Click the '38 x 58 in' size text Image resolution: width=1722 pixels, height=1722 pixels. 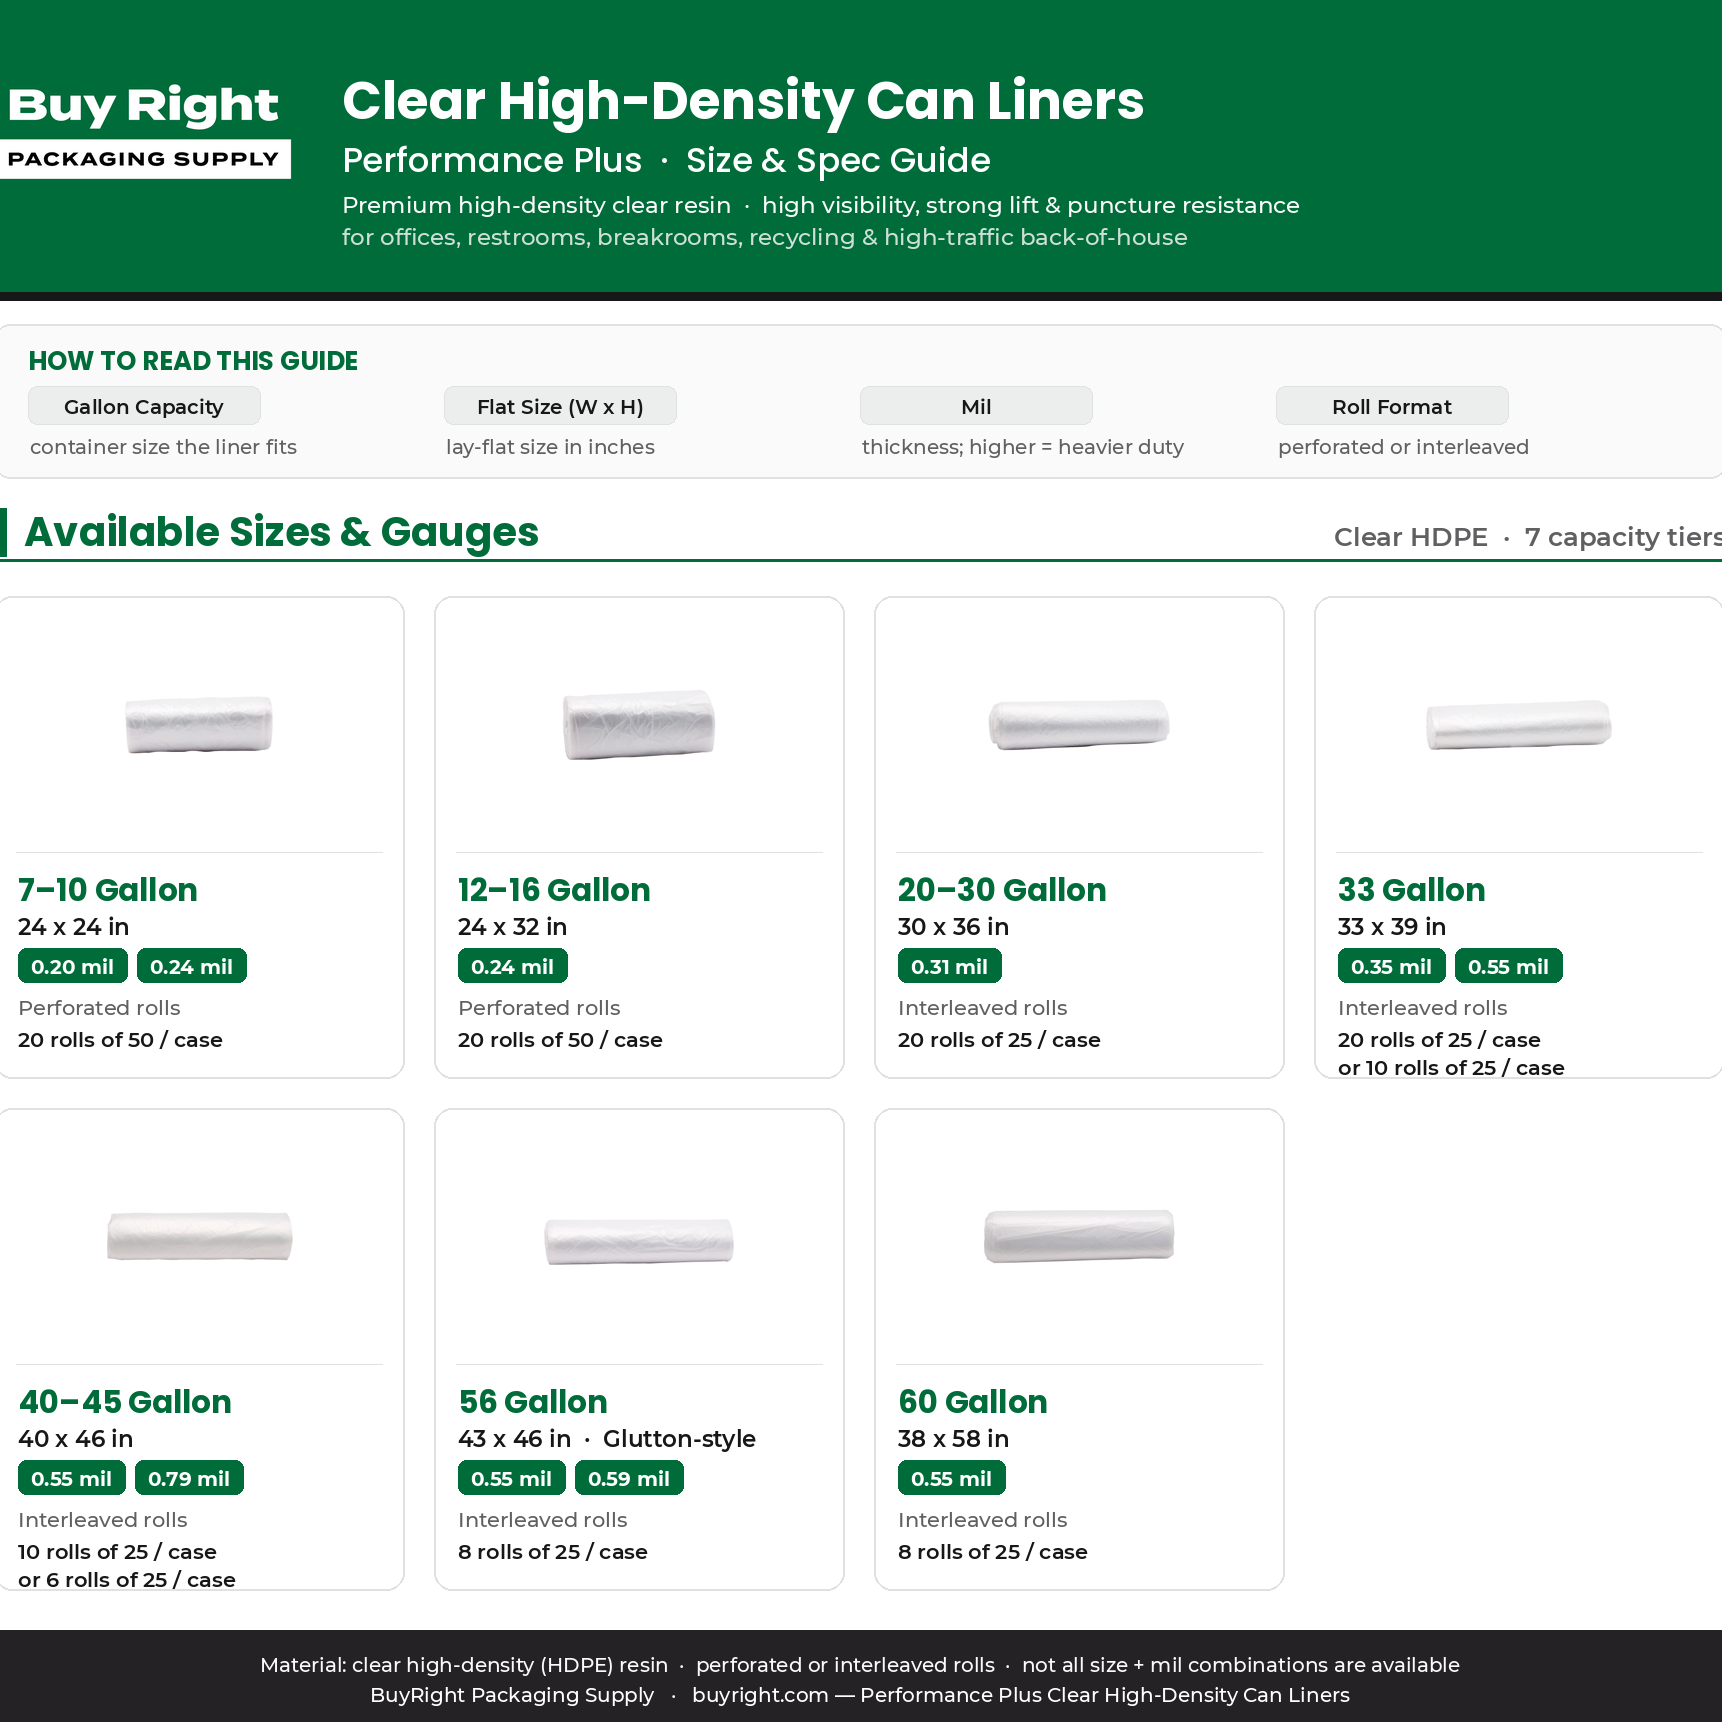point(953,1439)
